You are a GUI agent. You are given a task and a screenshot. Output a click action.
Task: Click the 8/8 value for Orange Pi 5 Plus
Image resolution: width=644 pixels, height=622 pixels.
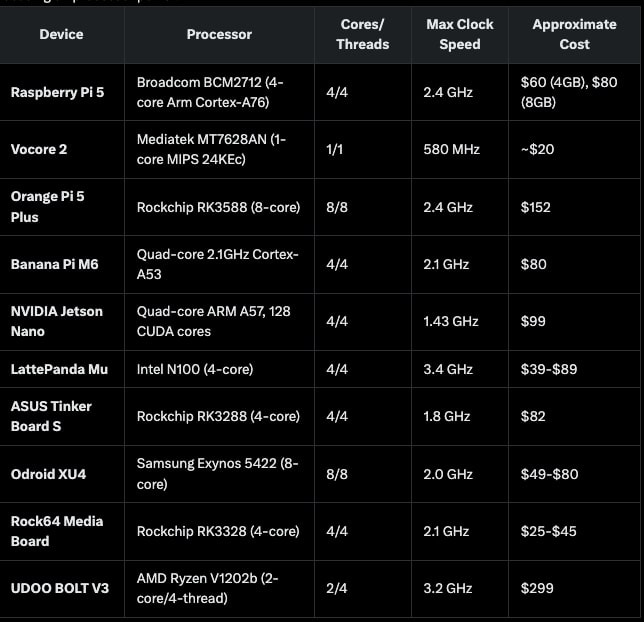[x=337, y=207]
